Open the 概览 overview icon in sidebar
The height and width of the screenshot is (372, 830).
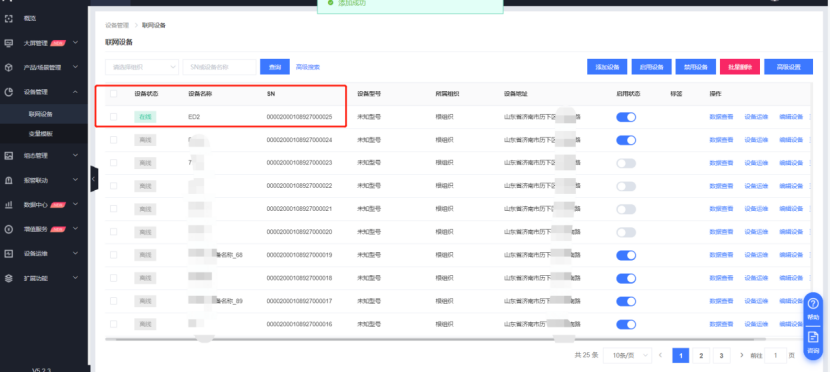point(8,19)
